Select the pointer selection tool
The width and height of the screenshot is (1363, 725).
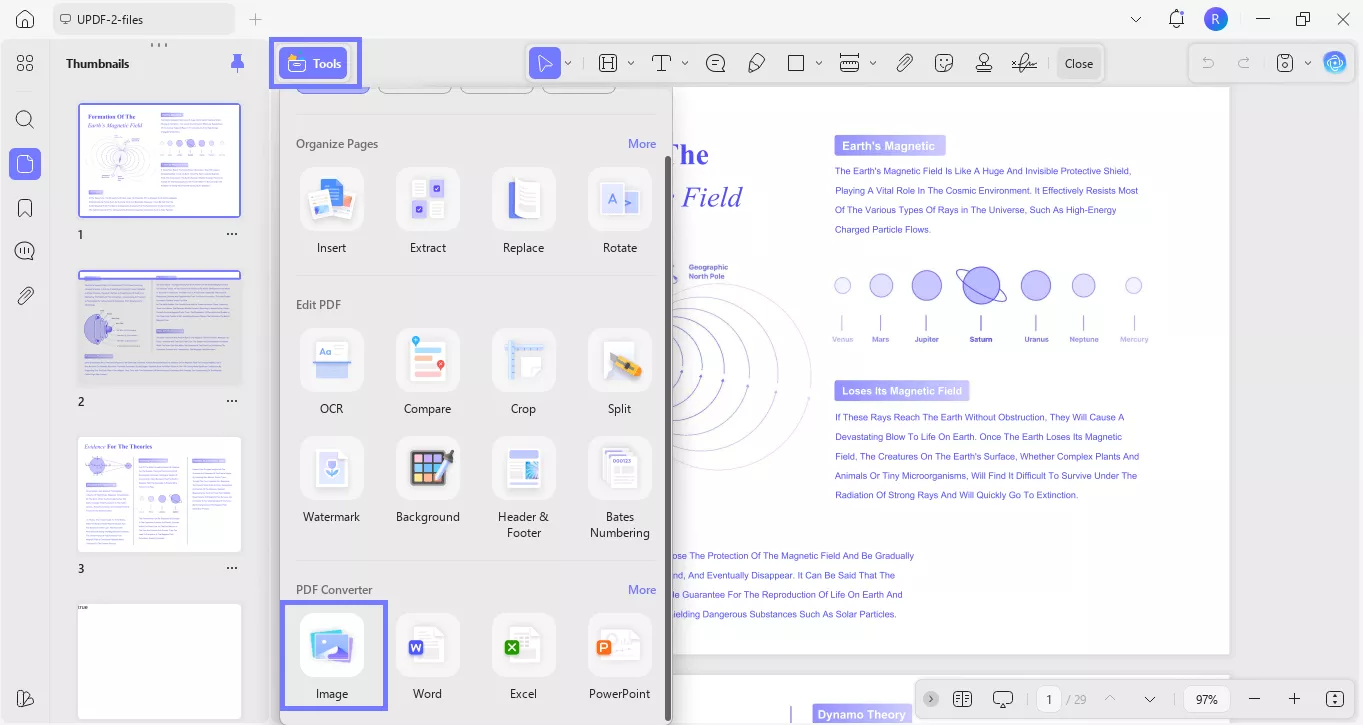(x=546, y=63)
